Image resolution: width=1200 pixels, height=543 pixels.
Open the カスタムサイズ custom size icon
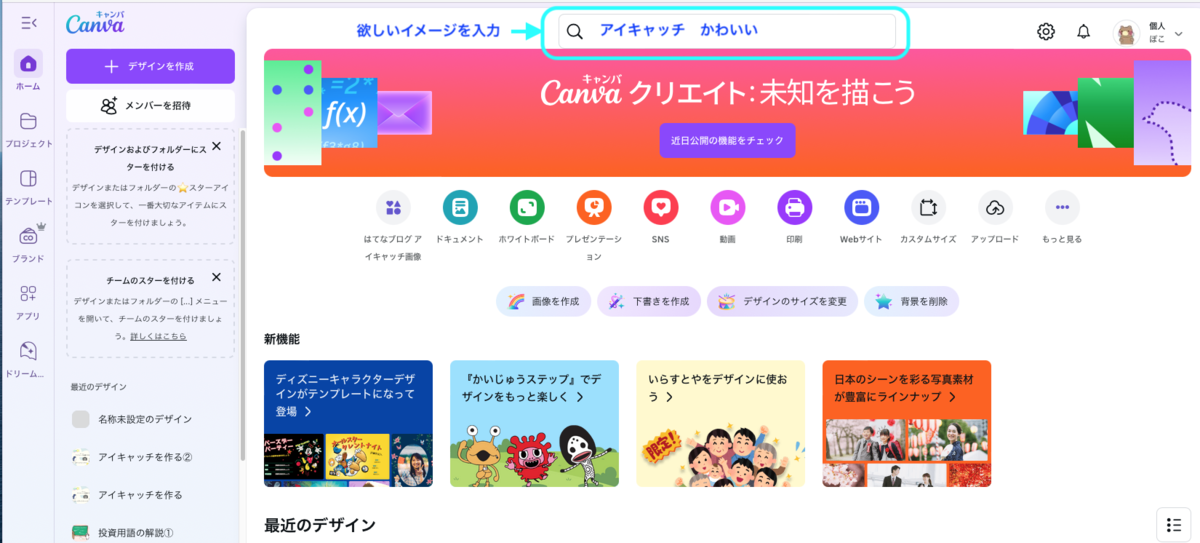928,208
